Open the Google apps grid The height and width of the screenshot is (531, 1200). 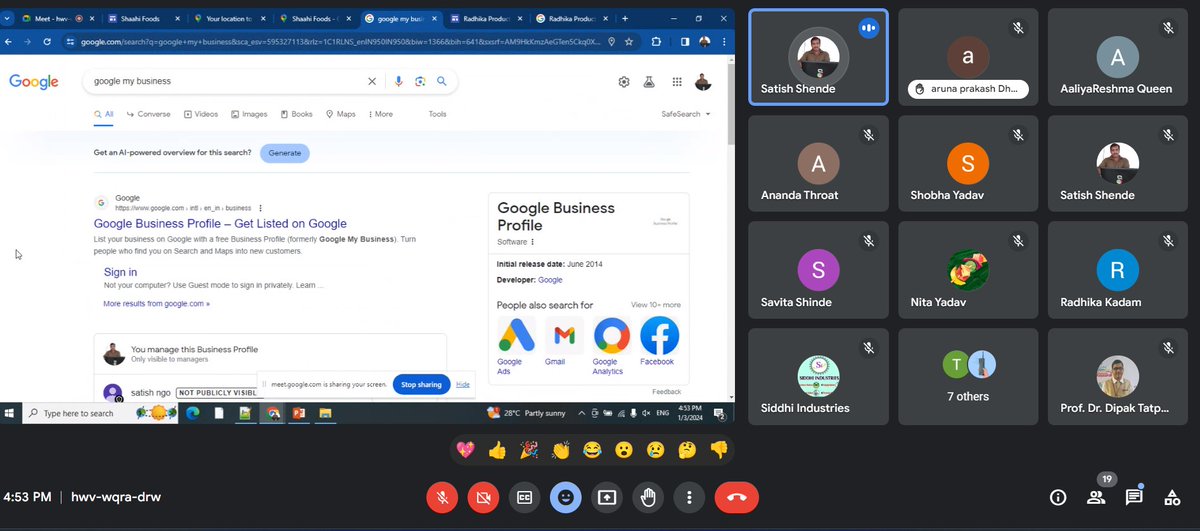pyautogui.click(x=677, y=82)
